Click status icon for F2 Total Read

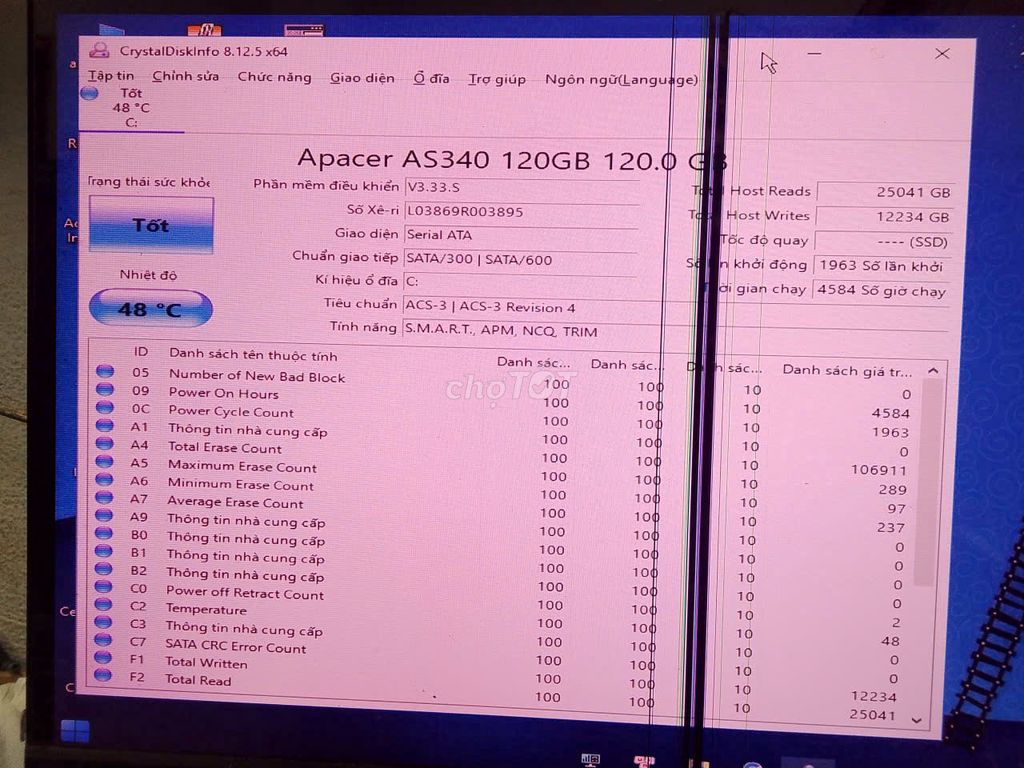[x=103, y=675]
